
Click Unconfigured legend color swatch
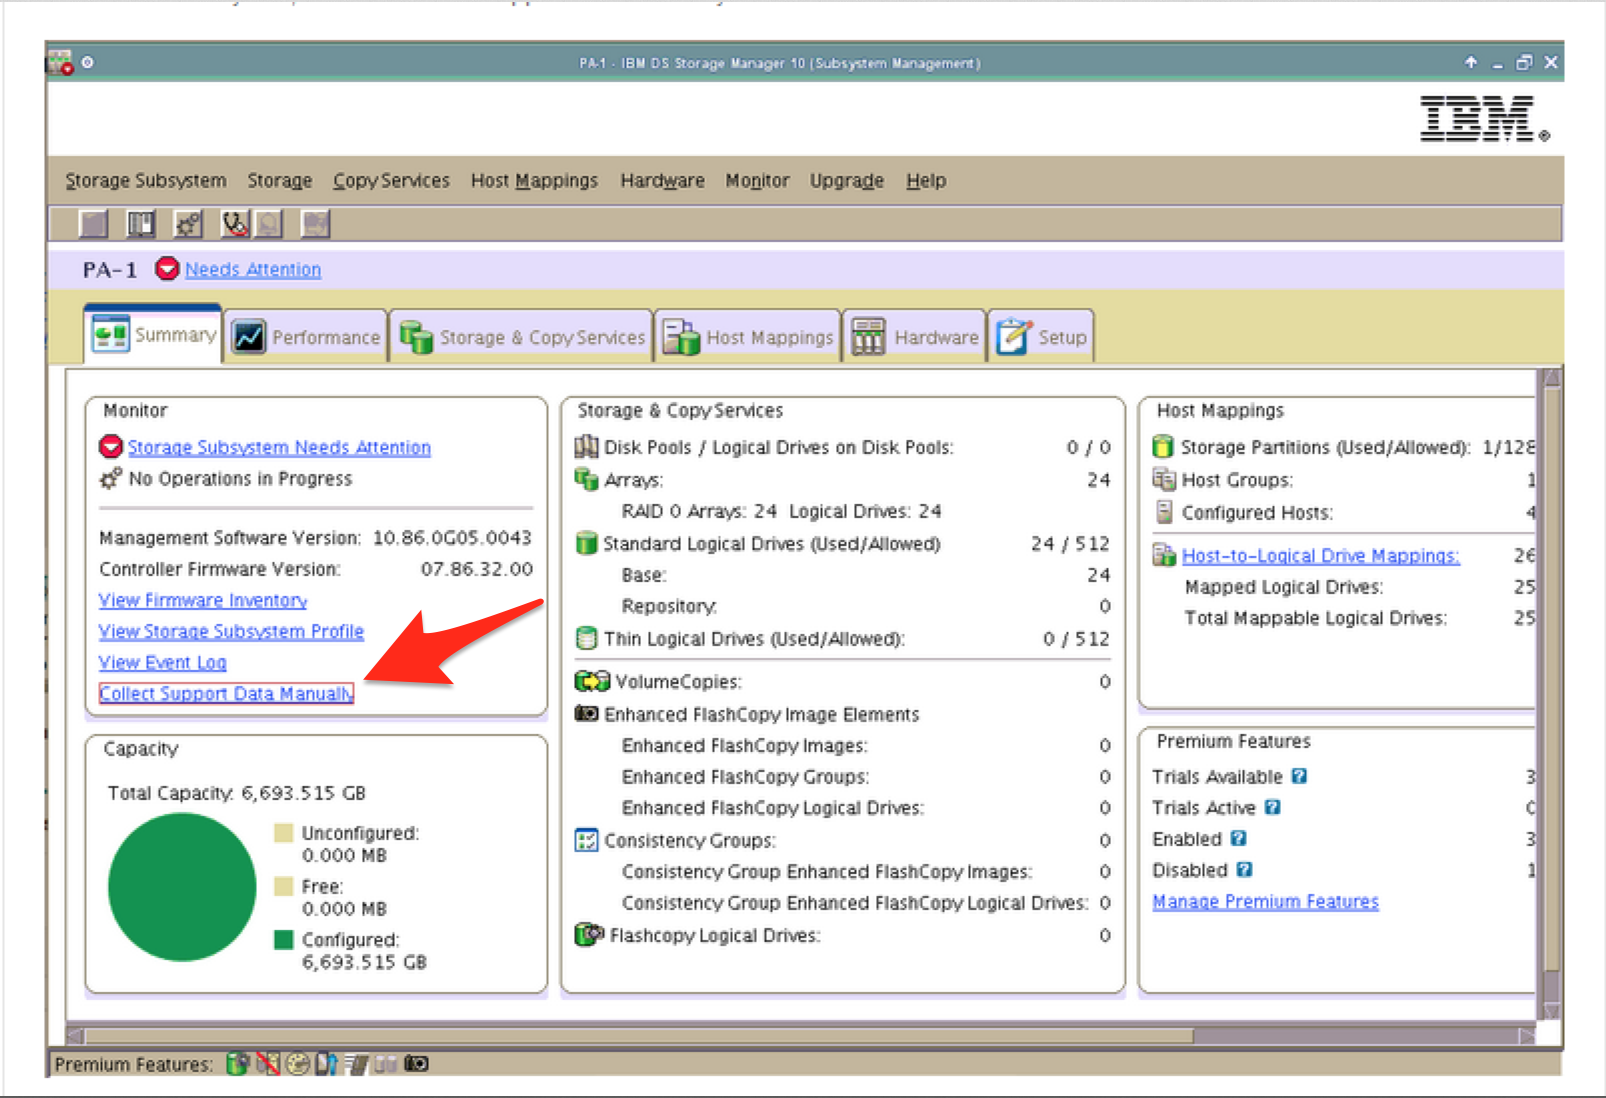click(x=284, y=833)
